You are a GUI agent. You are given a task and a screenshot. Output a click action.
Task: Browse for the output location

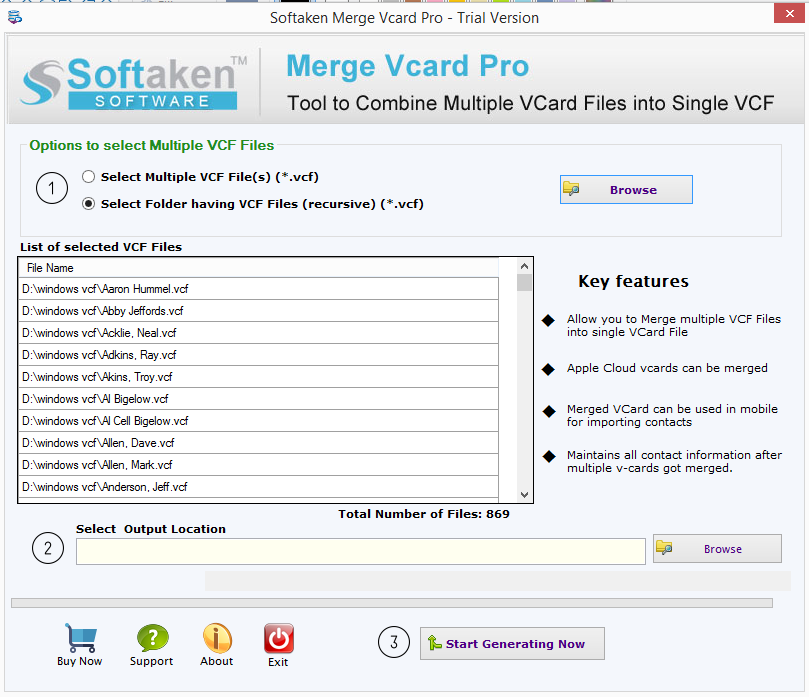click(x=717, y=548)
